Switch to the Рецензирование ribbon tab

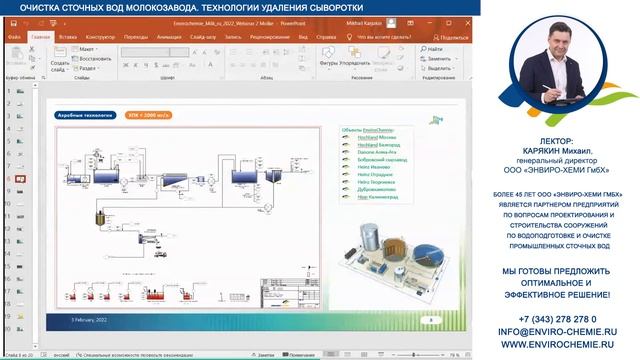(270, 37)
